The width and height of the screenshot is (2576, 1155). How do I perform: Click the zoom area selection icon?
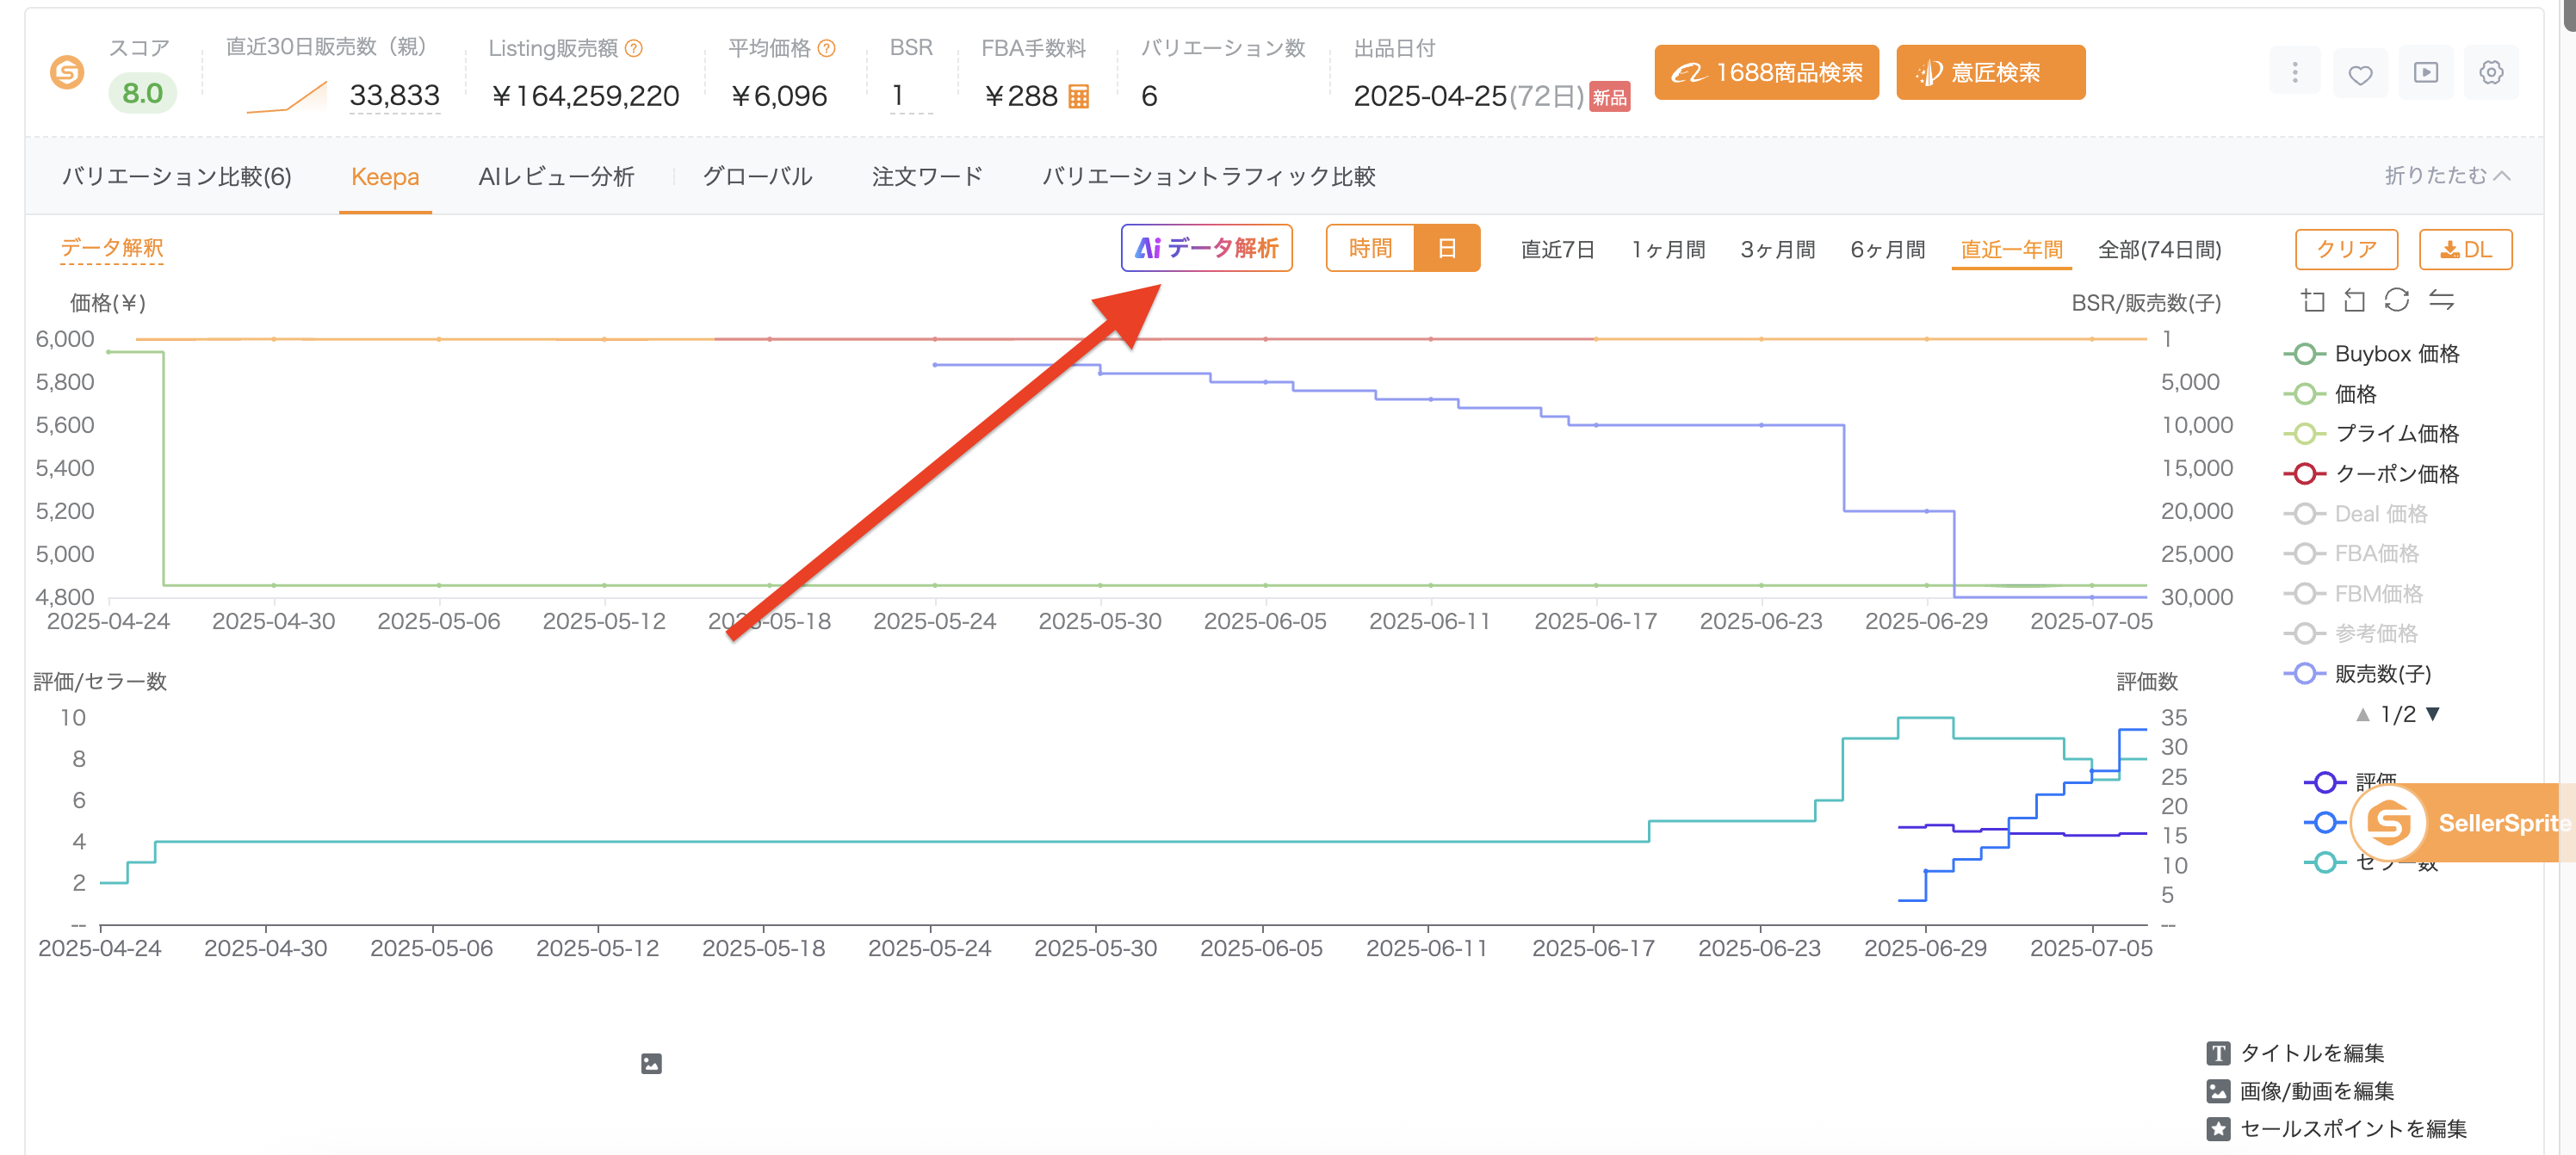tap(2313, 300)
